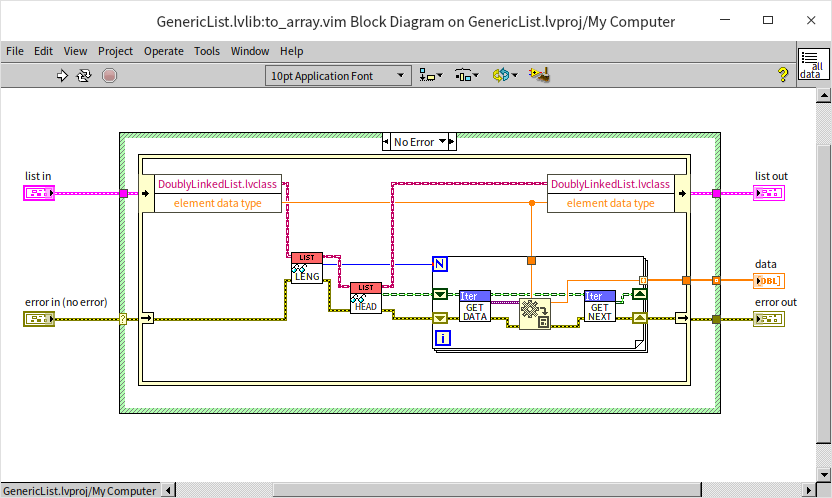Open the Reorder dropdown
832x498 pixels.
tap(504, 75)
